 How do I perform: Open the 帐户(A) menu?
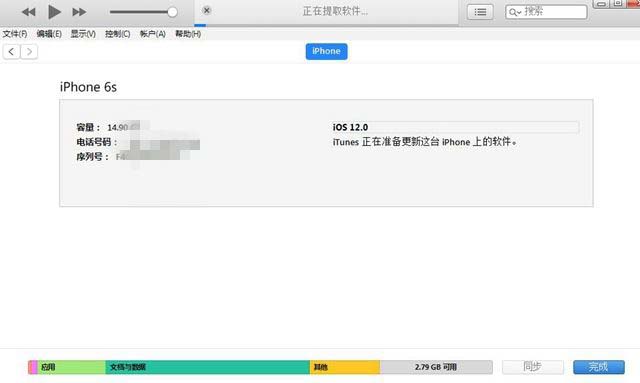(153, 34)
